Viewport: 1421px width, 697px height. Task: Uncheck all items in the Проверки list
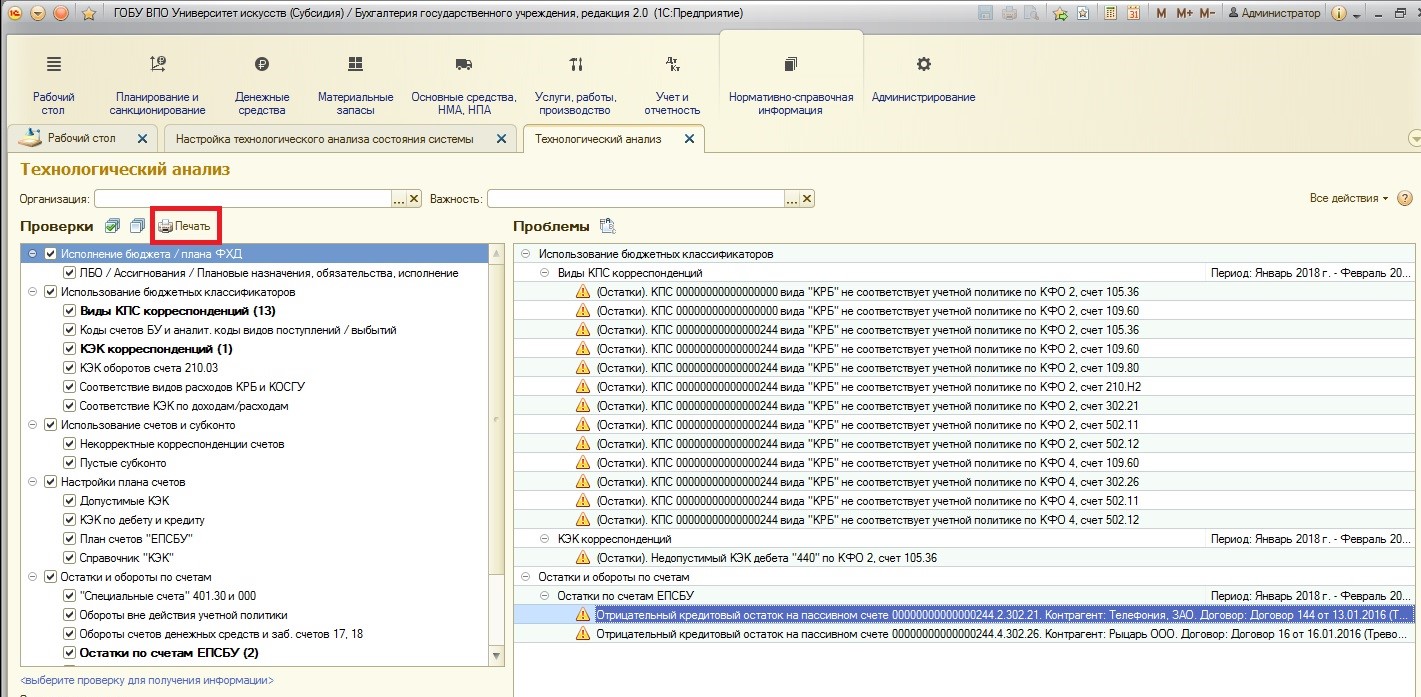[x=137, y=226]
